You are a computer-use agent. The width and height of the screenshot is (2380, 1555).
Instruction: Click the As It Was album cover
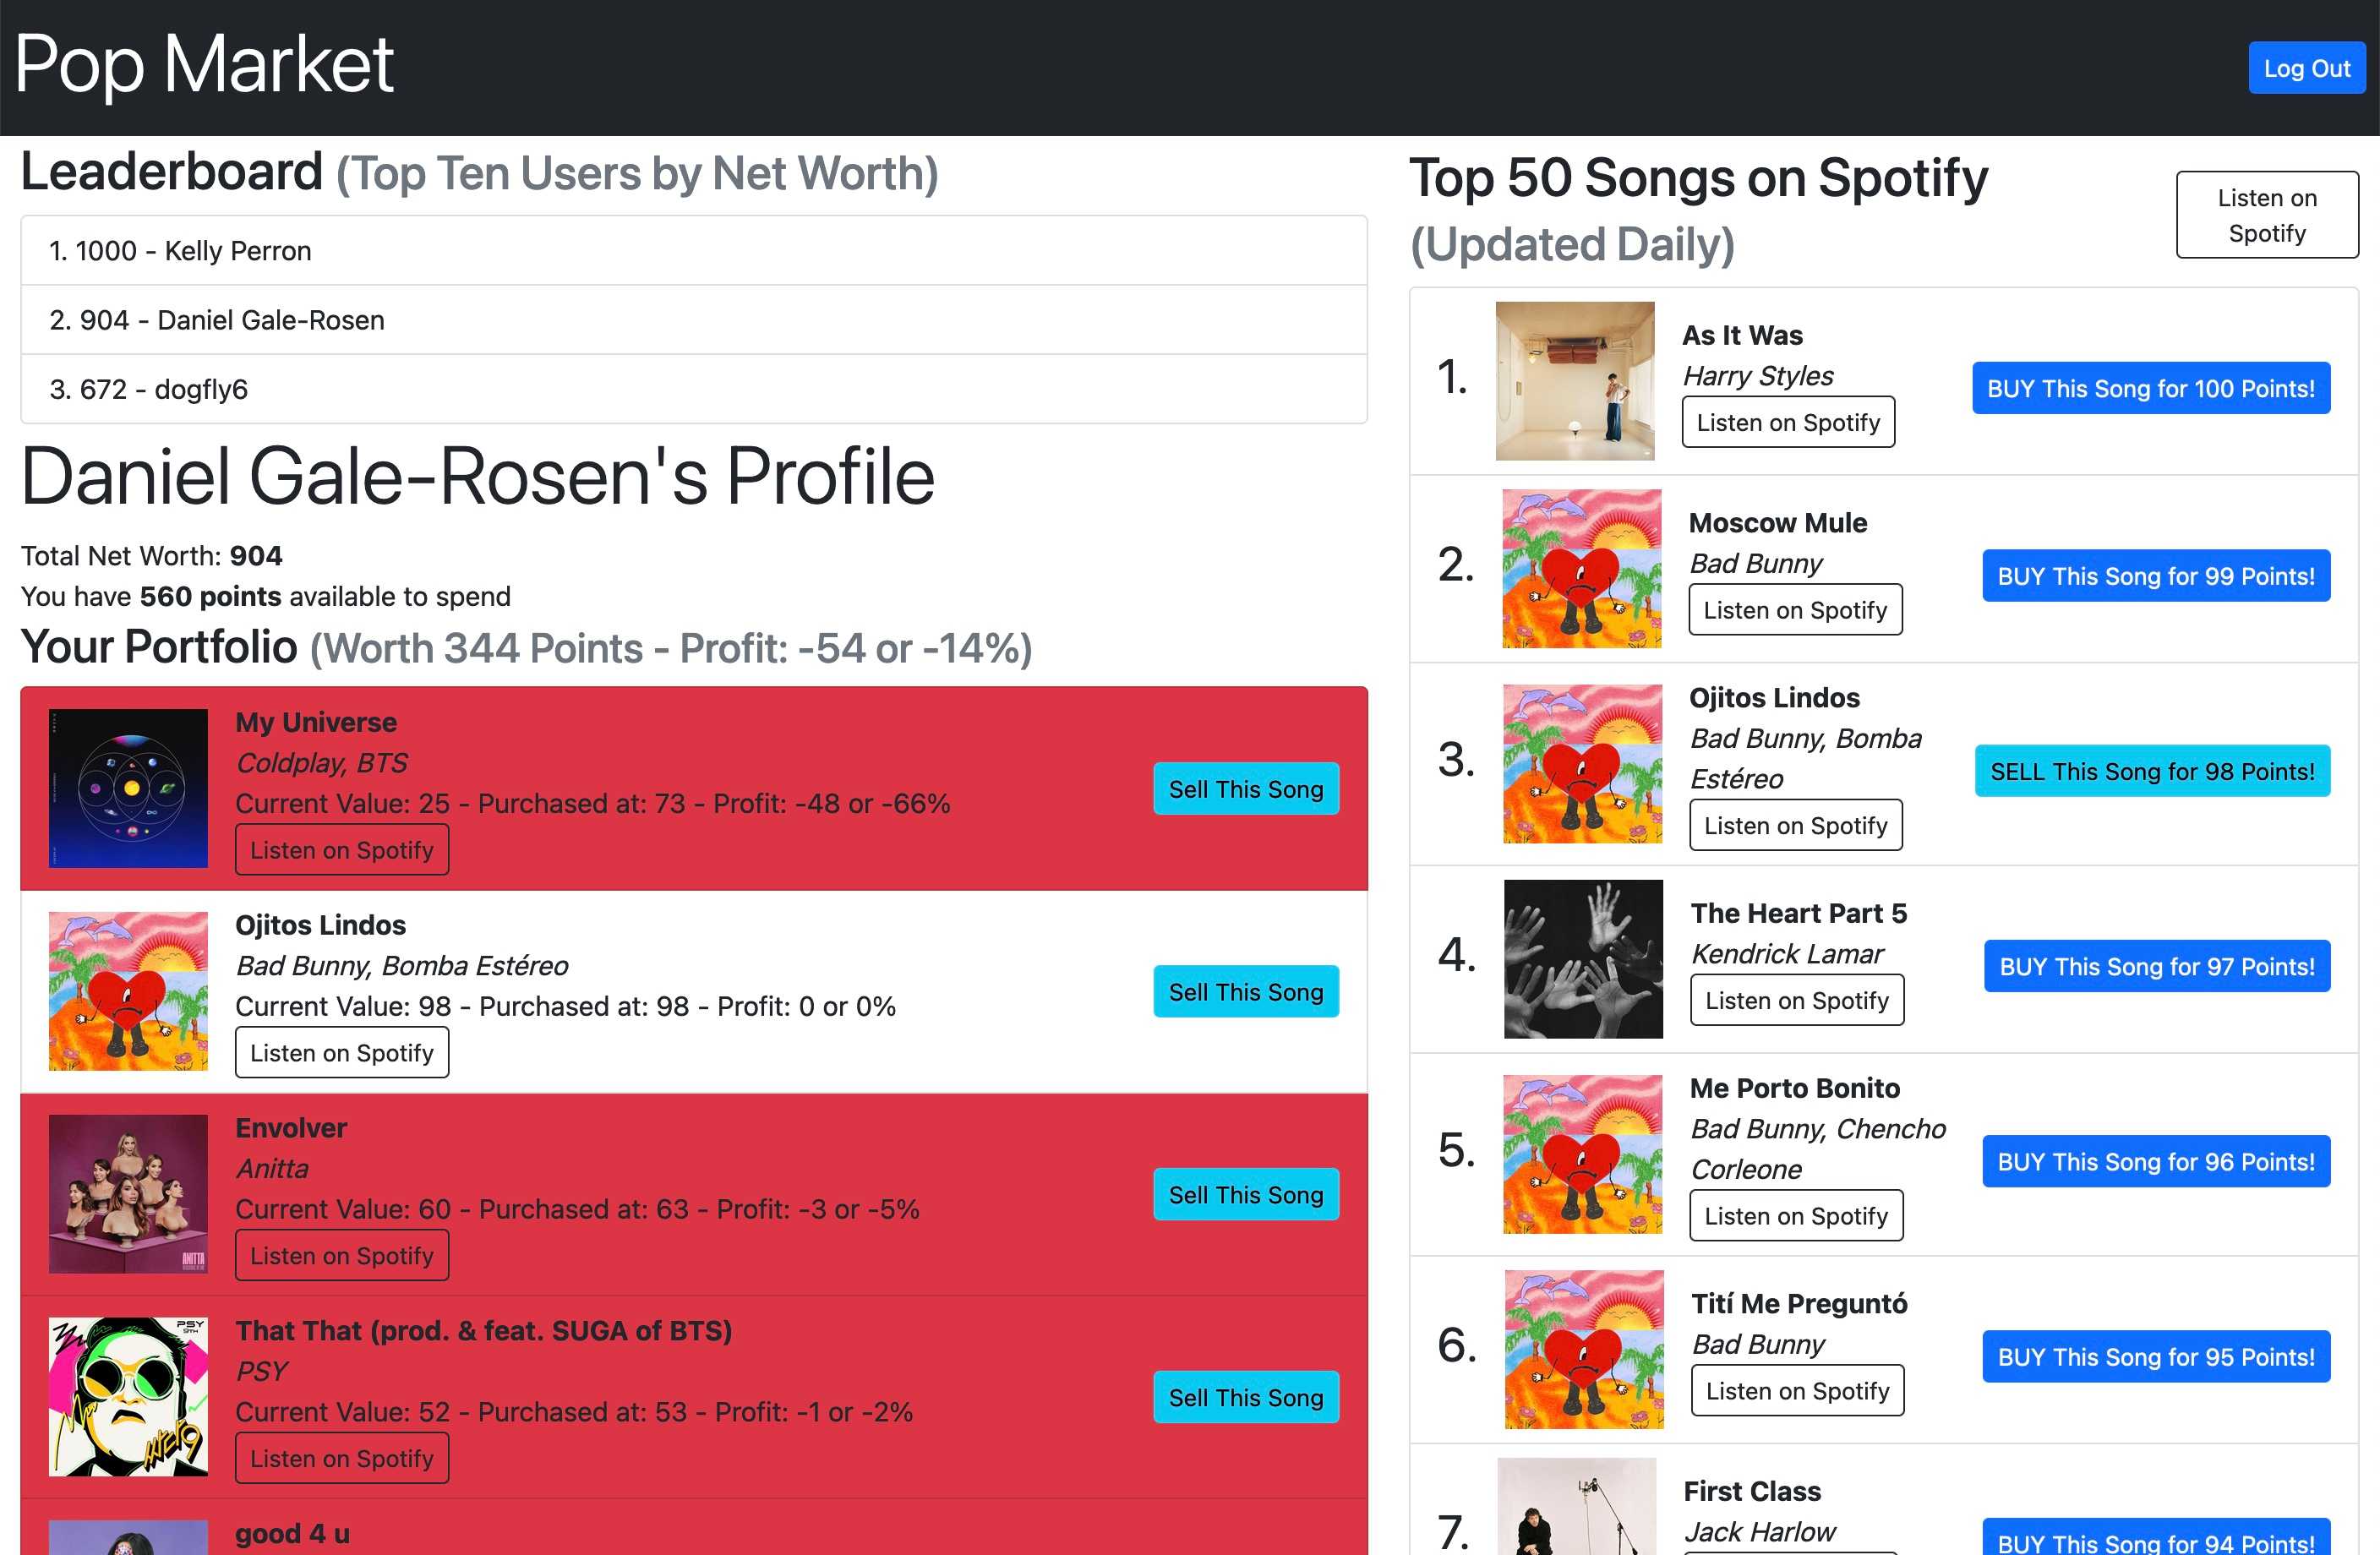click(x=1574, y=381)
